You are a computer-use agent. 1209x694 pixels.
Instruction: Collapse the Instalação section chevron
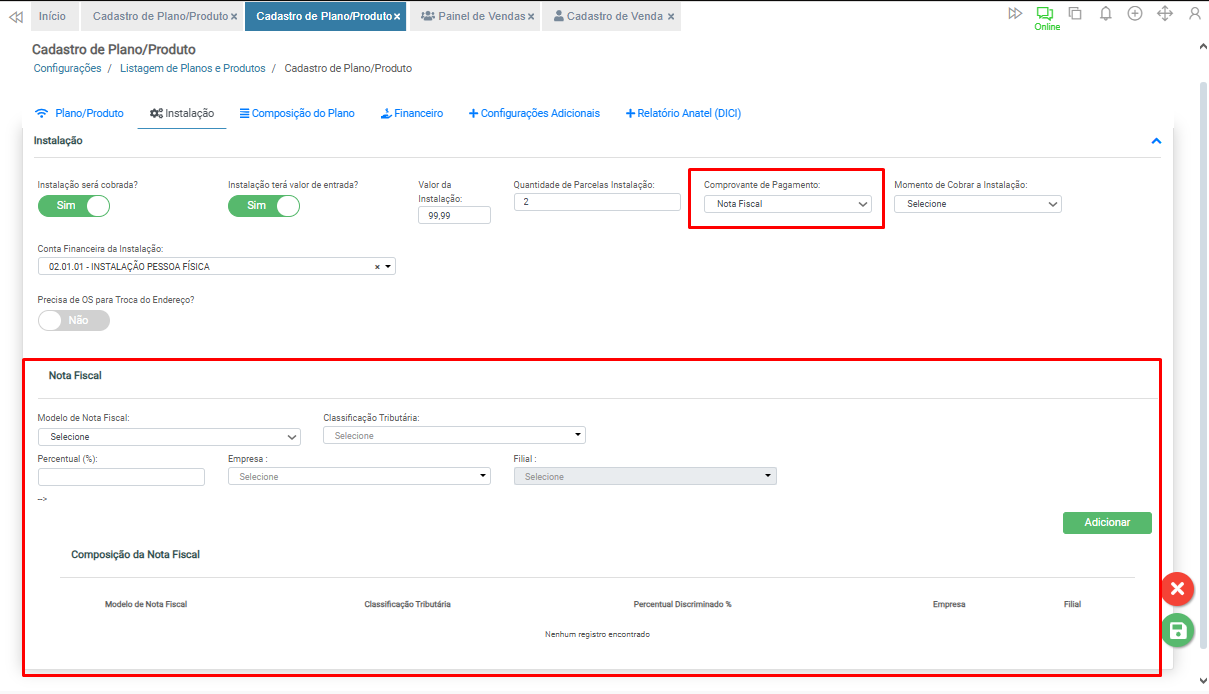[1156, 141]
